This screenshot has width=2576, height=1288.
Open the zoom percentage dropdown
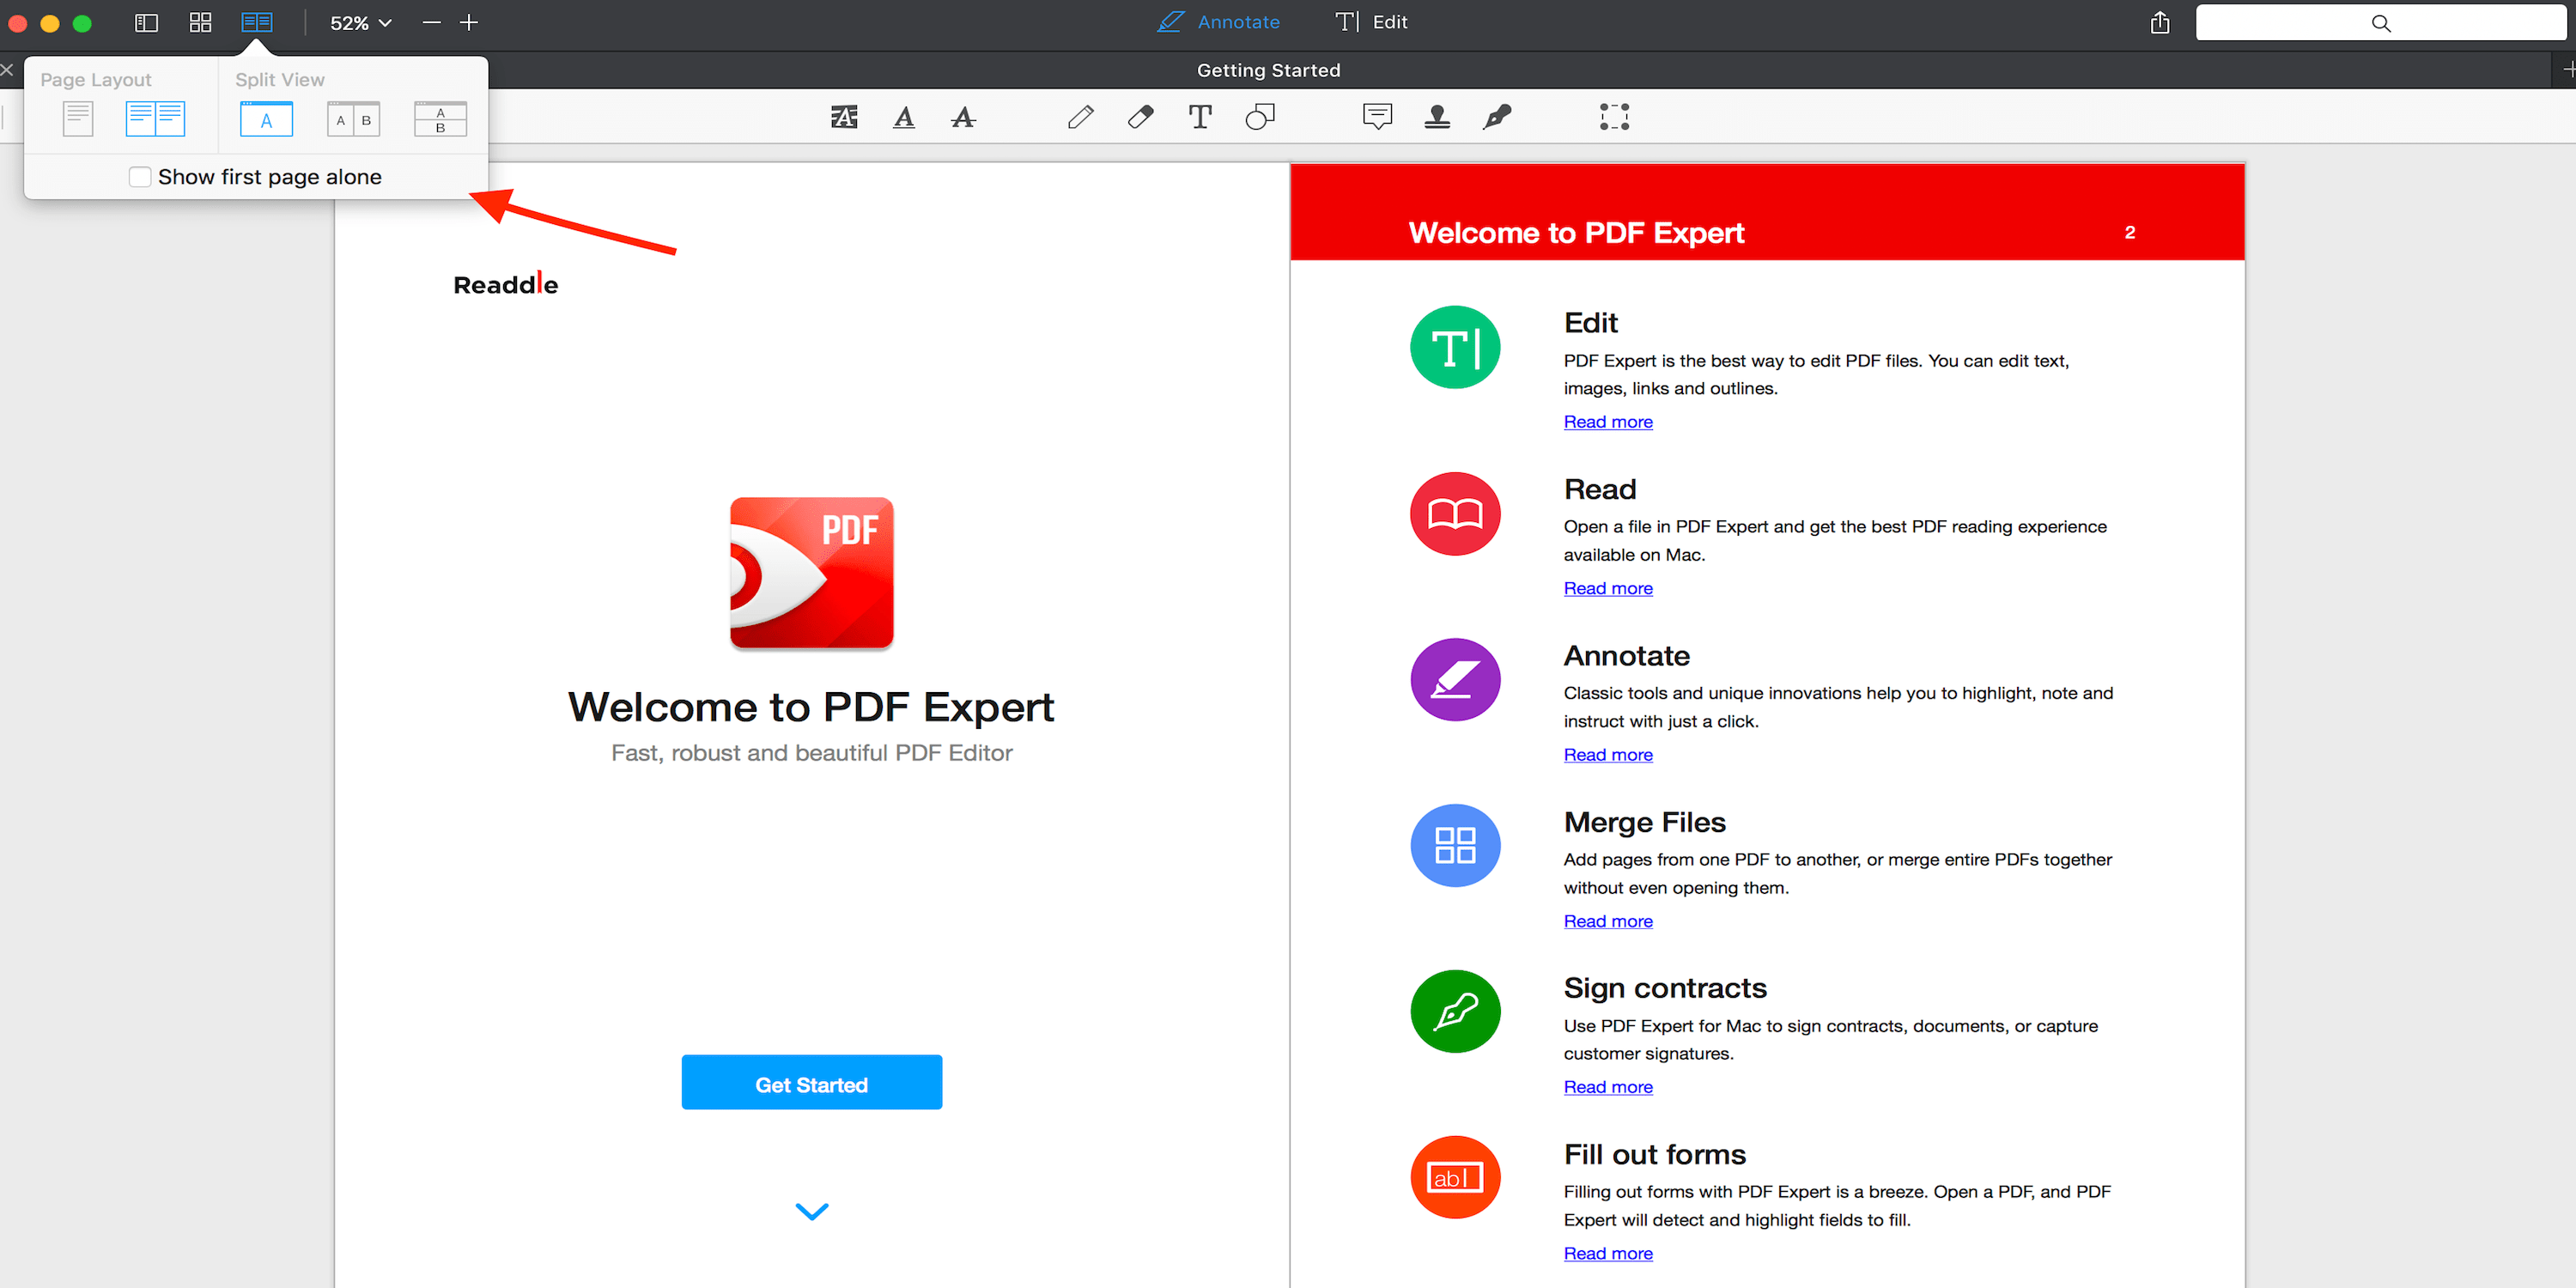click(x=358, y=22)
